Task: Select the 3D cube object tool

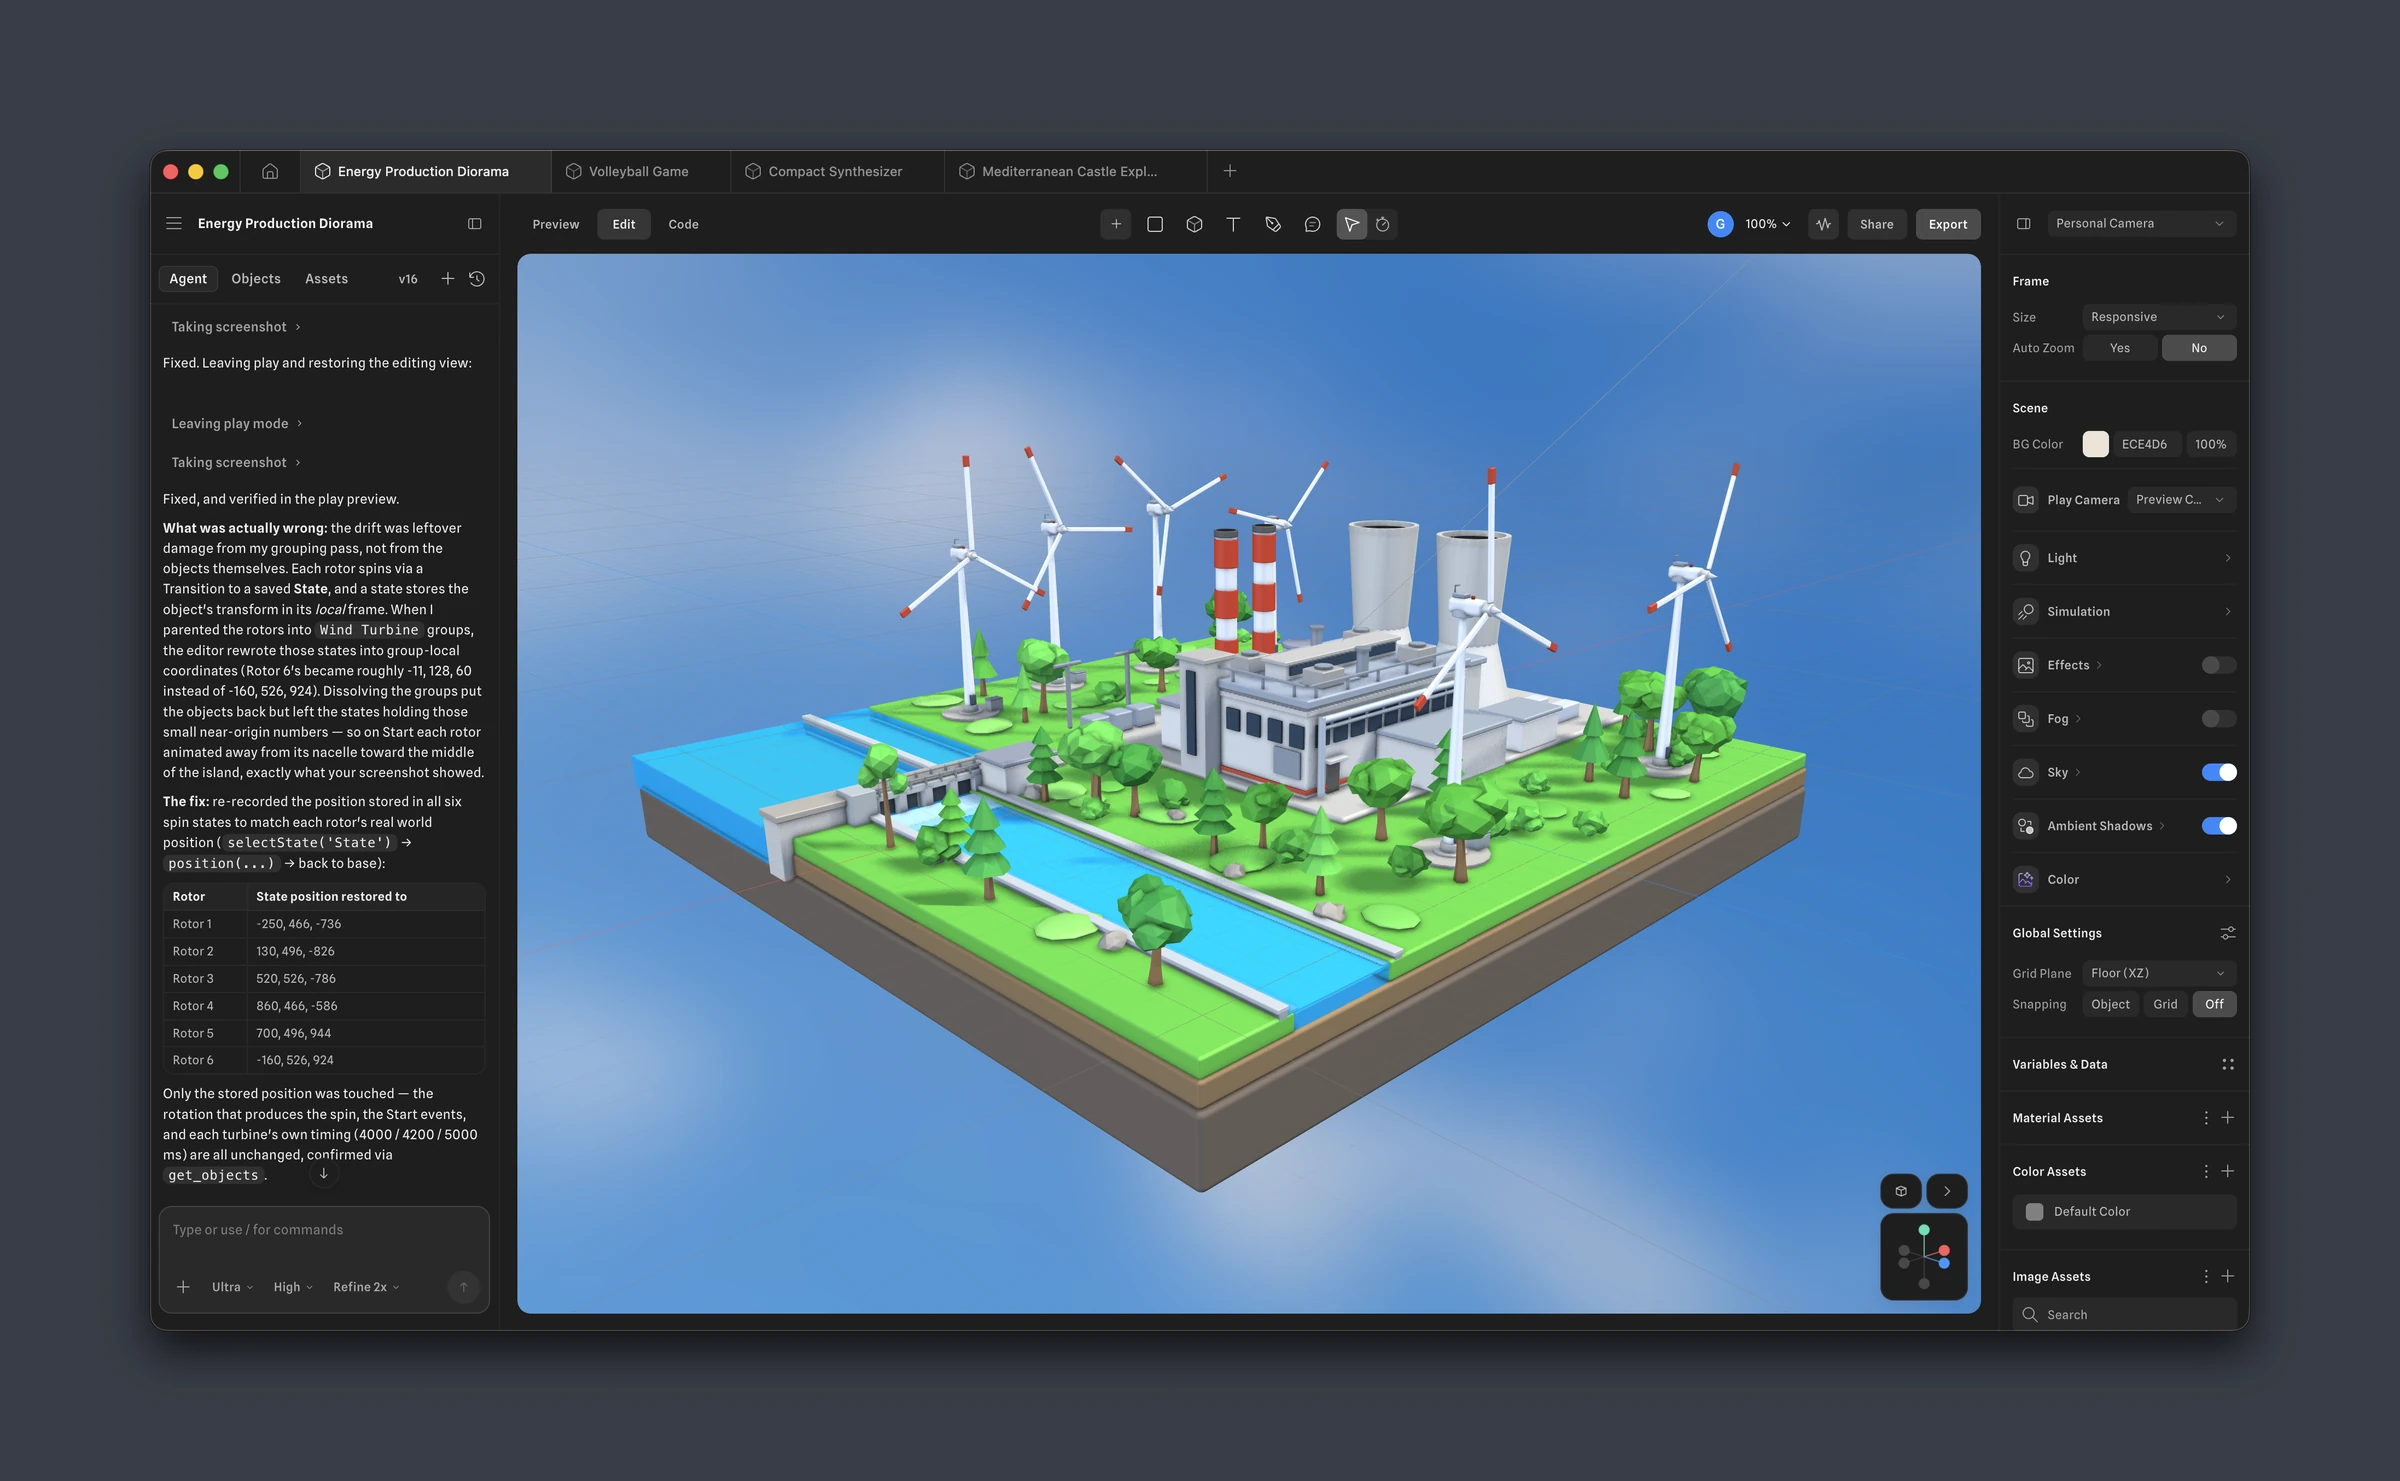Action: (1194, 224)
